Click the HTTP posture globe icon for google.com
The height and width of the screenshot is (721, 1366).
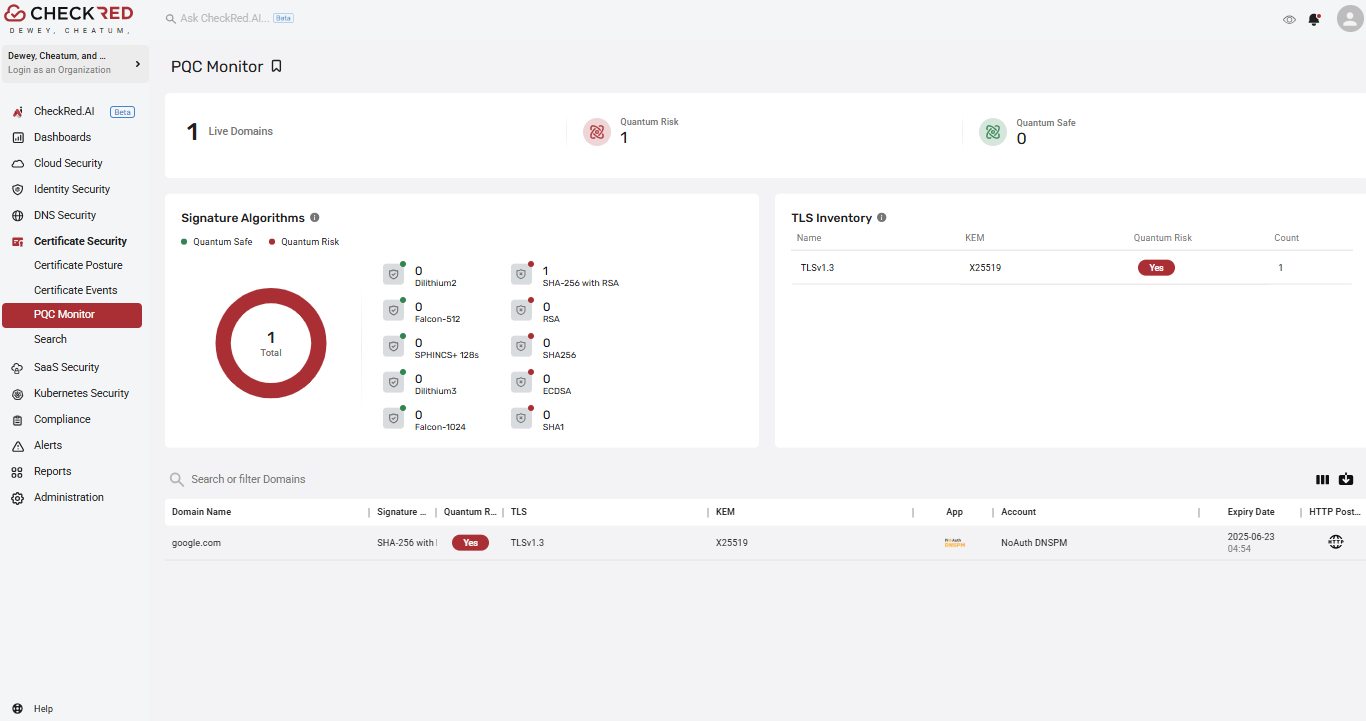tap(1336, 542)
